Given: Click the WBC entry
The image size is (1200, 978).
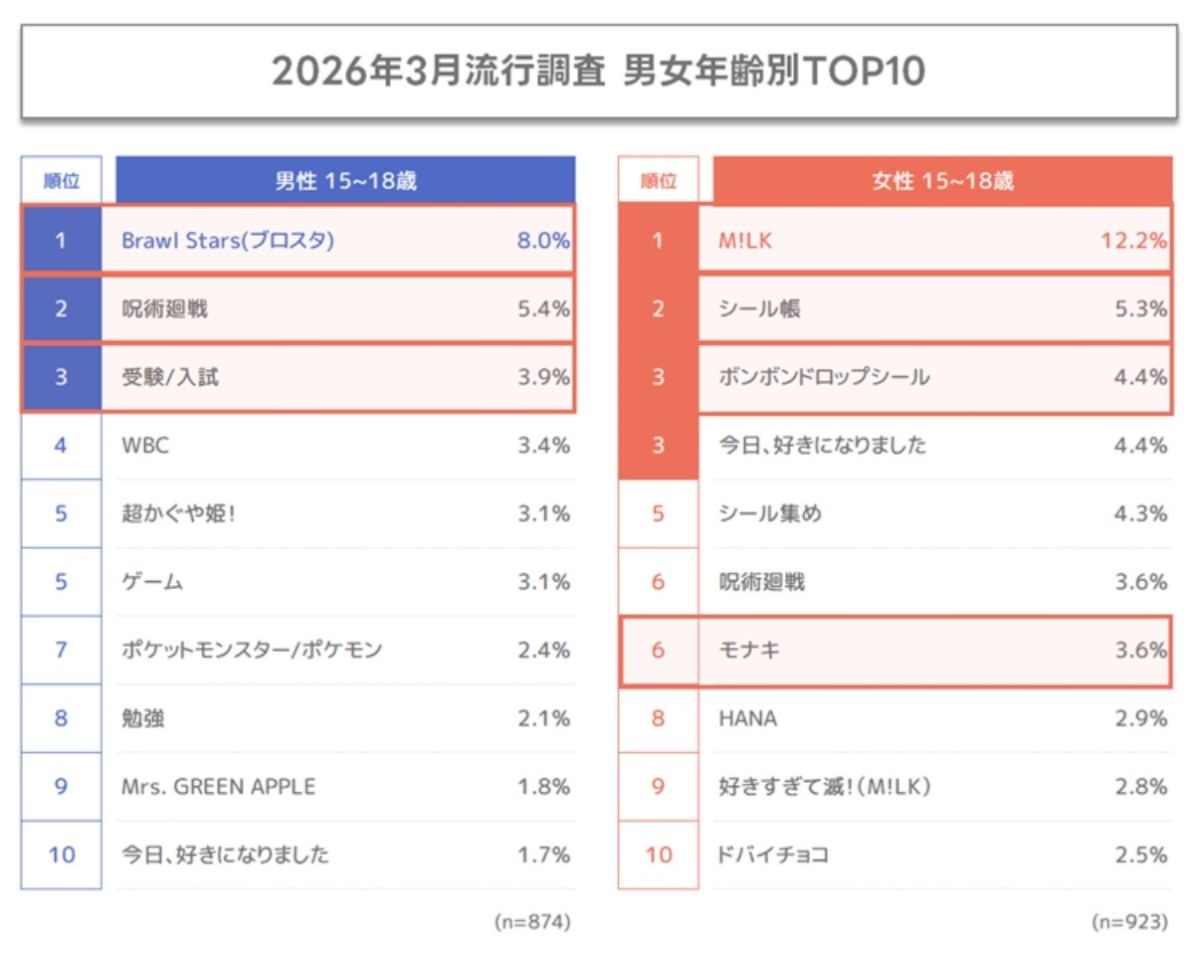Looking at the screenshot, I should (x=145, y=445).
